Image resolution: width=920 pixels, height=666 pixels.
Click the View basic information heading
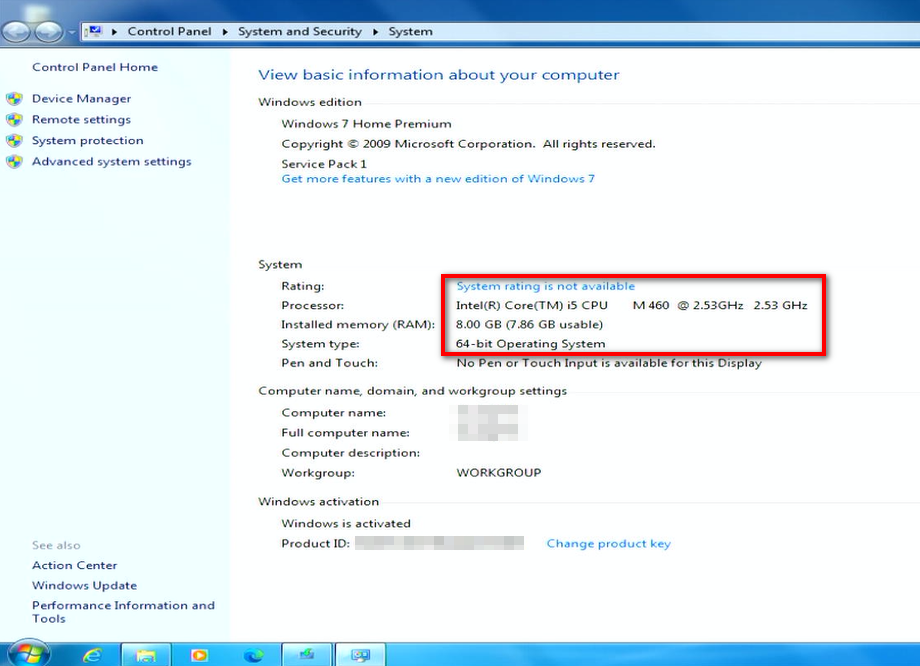[x=439, y=75]
